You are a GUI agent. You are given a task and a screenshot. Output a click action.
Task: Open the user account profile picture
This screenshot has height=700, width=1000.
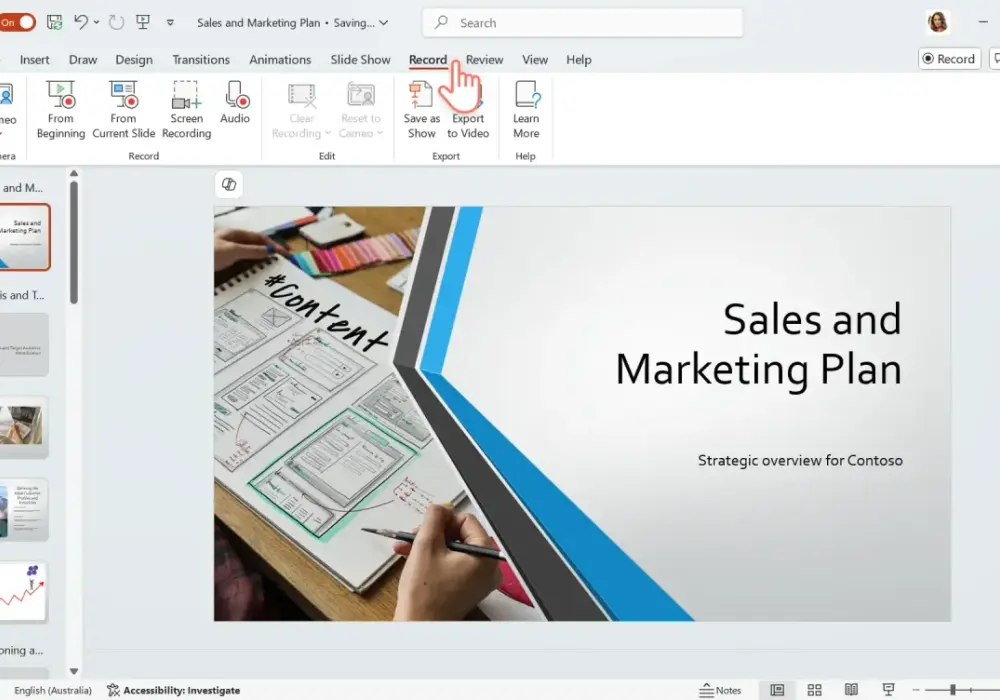coord(938,22)
